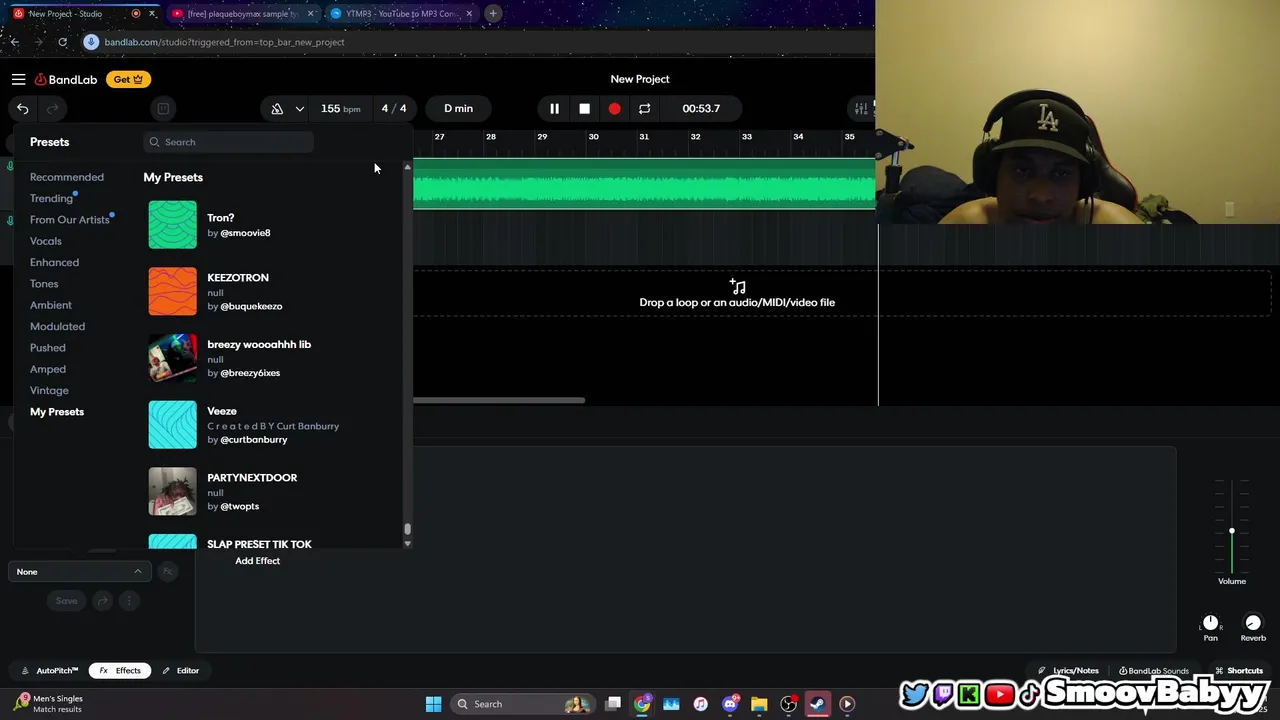Click the 00:53.7 time display
This screenshot has width=1280, height=720.
701,108
